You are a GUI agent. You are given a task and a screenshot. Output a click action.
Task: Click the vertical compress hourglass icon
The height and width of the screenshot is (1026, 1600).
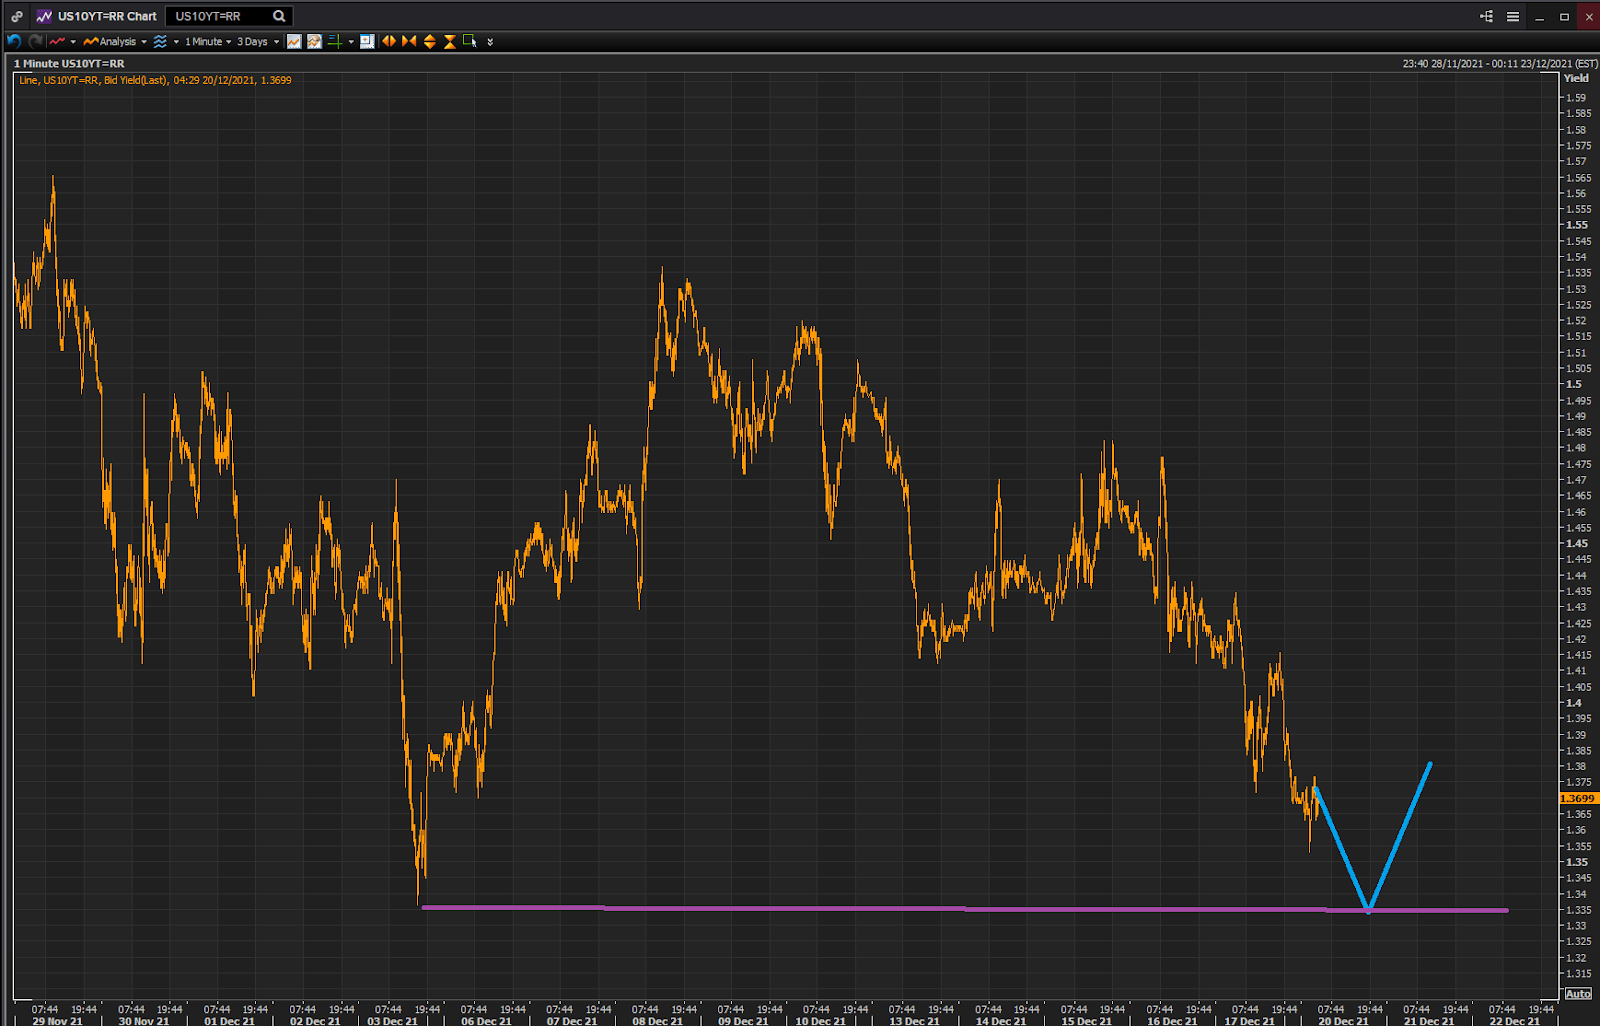point(450,41)
